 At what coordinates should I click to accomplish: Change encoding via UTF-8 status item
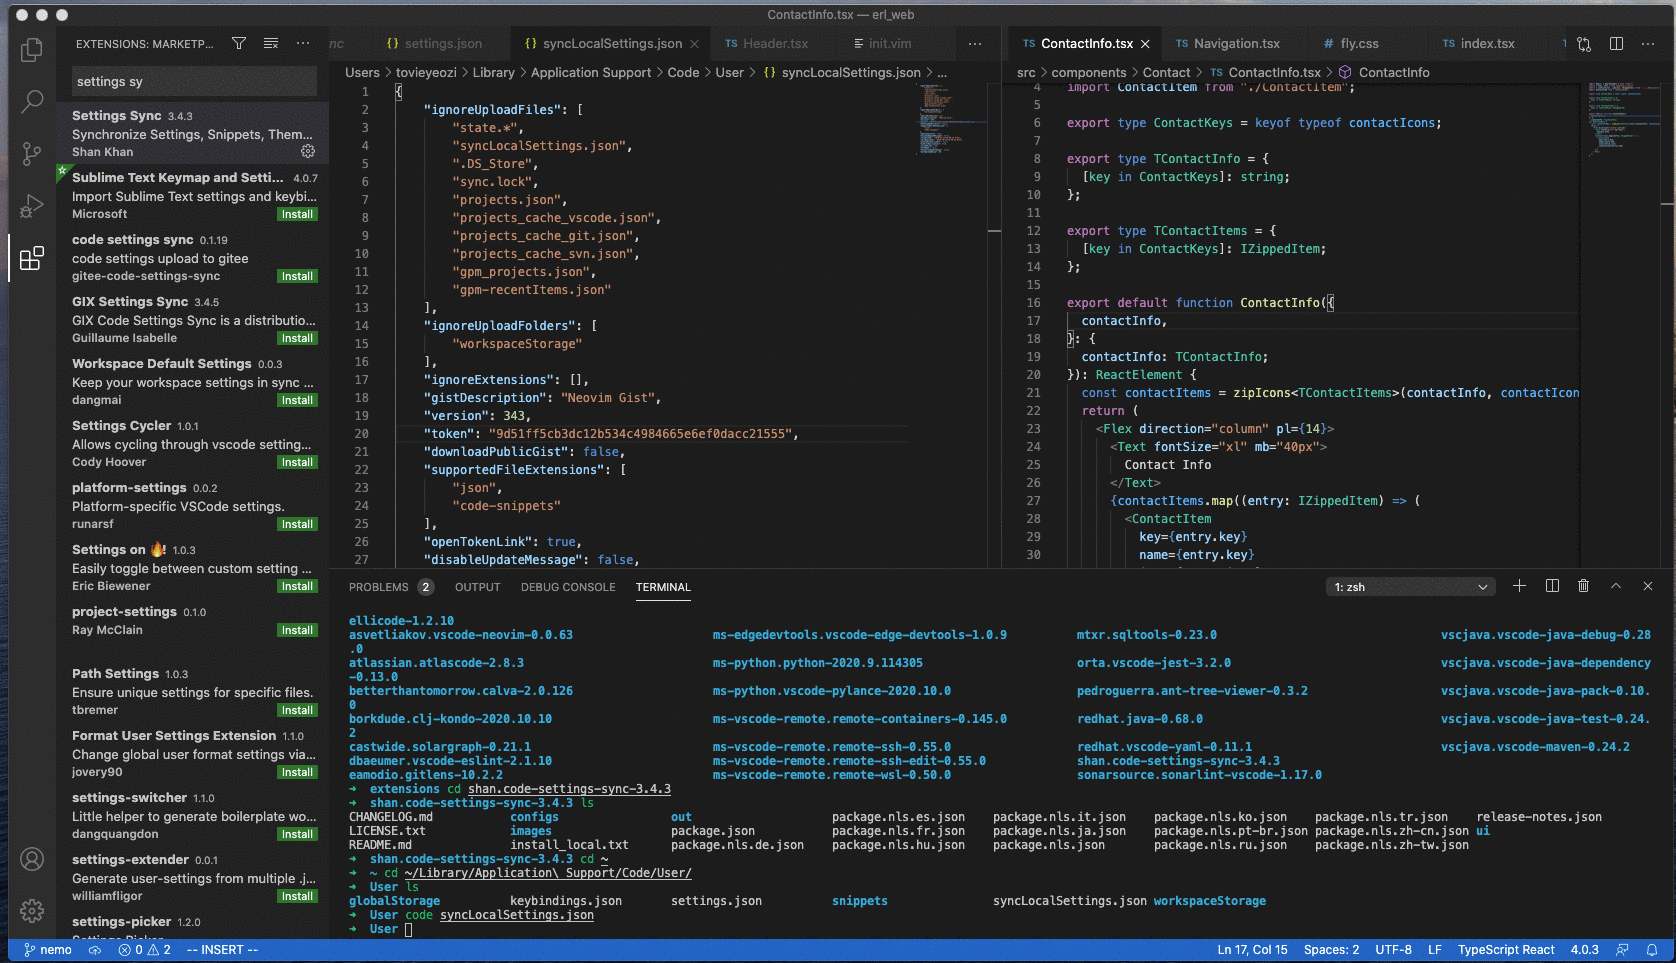[1393, 950]
